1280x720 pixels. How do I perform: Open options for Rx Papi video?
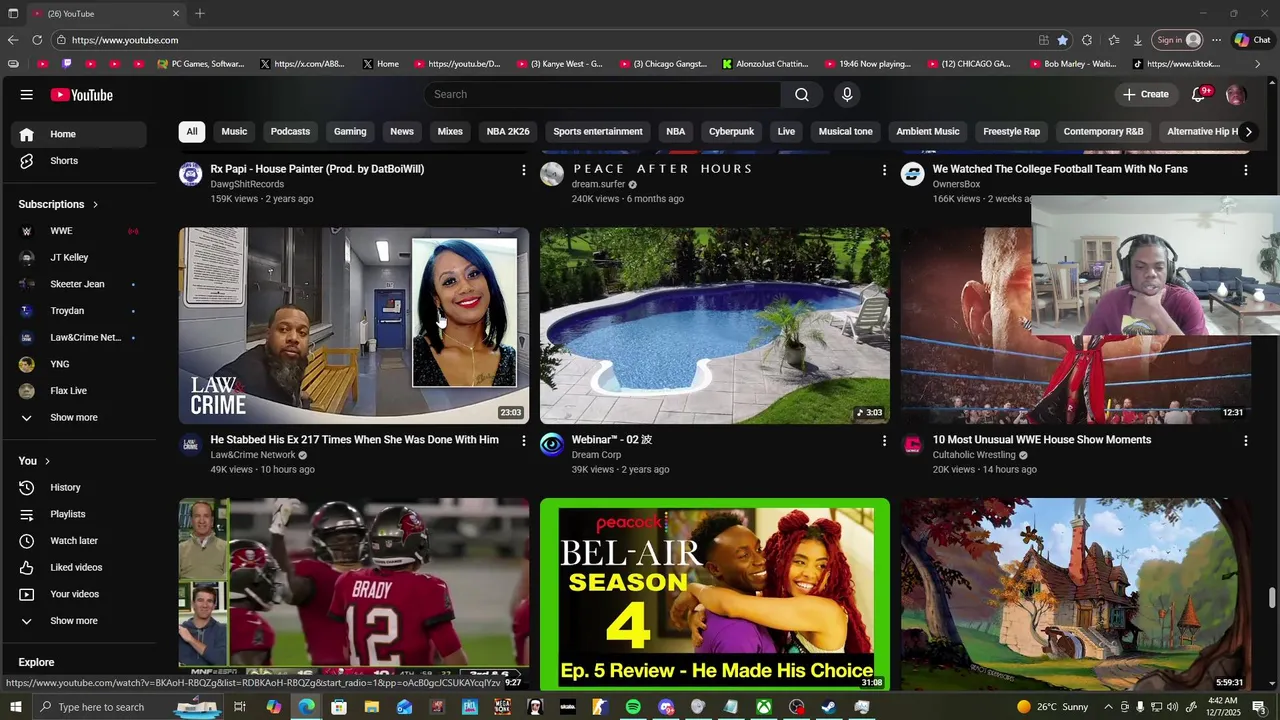523,170
